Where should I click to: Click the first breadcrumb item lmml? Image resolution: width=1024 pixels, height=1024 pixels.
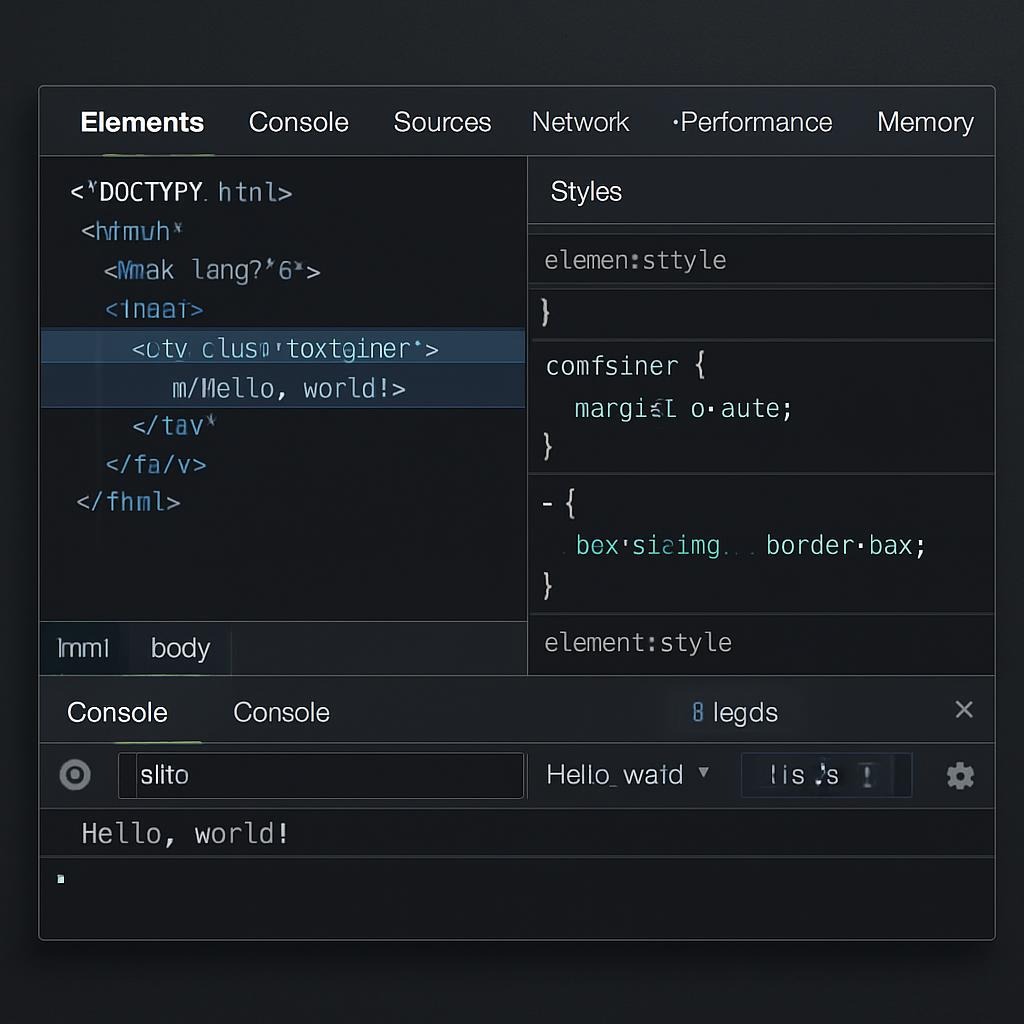pyautogui.click(x=83, y=648)
